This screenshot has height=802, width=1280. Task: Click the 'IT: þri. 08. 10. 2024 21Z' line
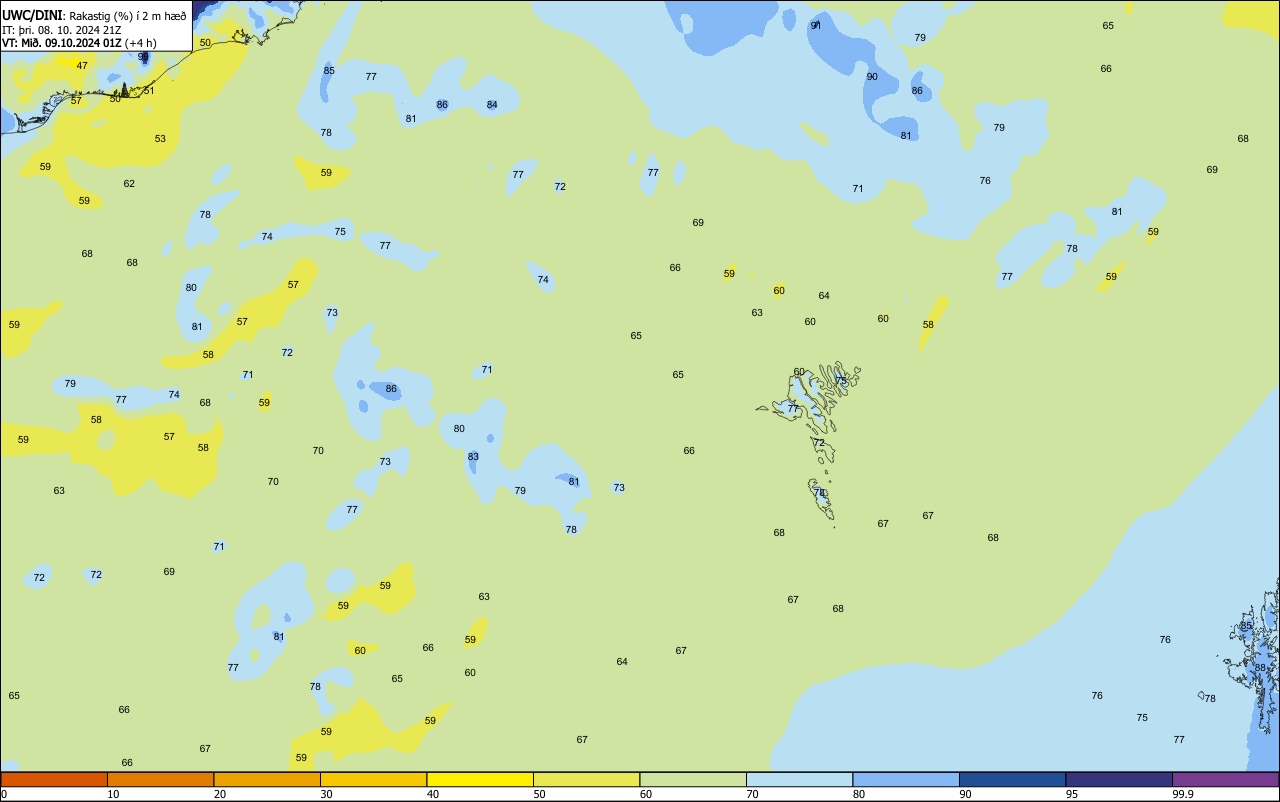[x=62, y=30]
